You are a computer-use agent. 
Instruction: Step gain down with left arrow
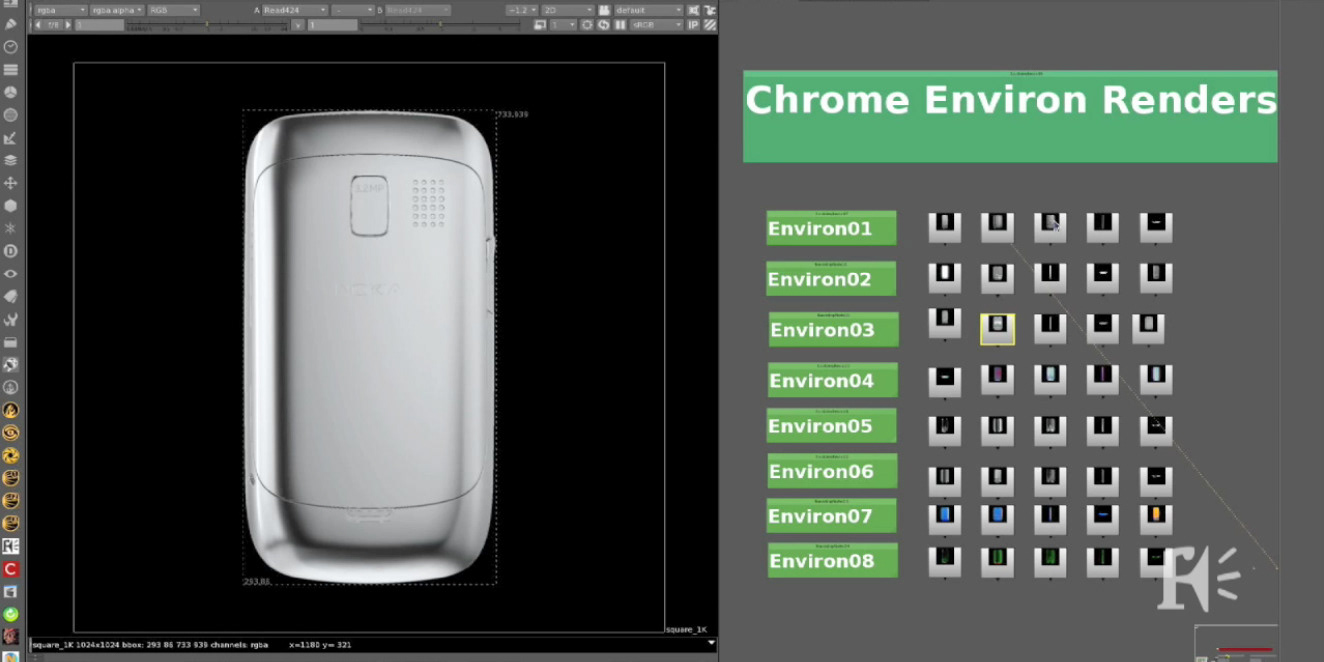coord(39,24)
